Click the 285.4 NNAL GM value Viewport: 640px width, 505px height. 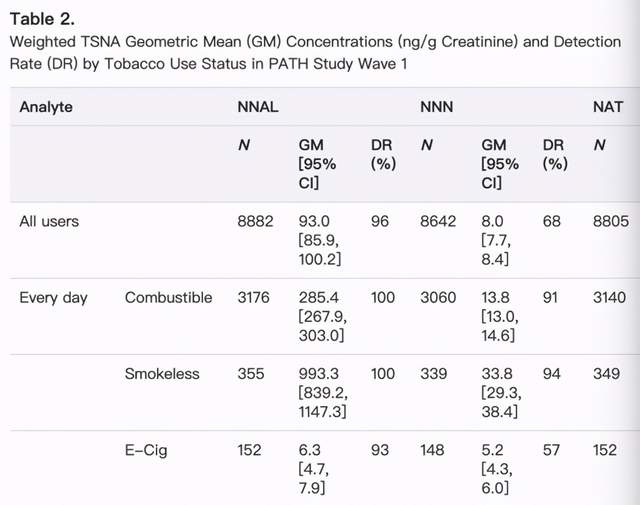click(318, 298)
